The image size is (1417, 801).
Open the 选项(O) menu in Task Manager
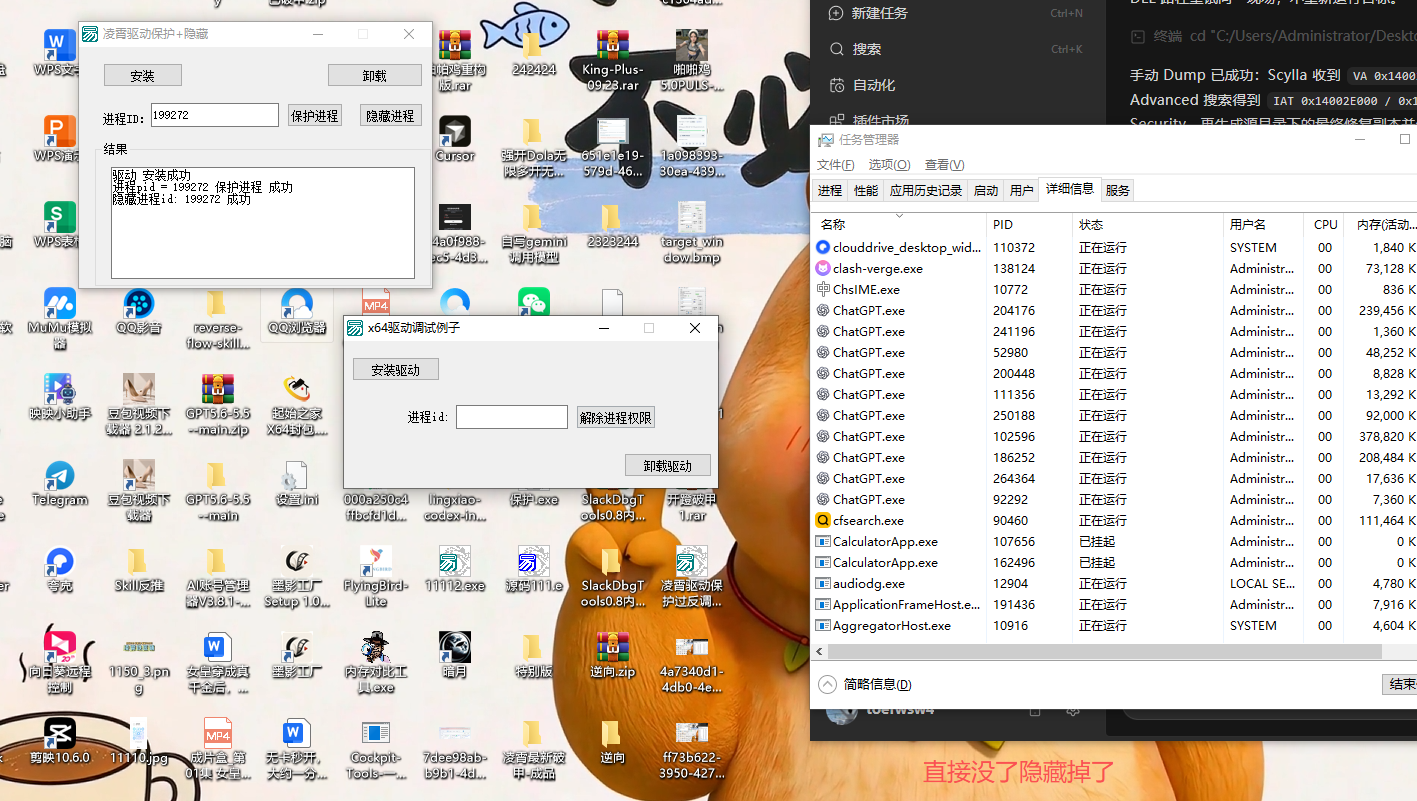click(889, 165)
